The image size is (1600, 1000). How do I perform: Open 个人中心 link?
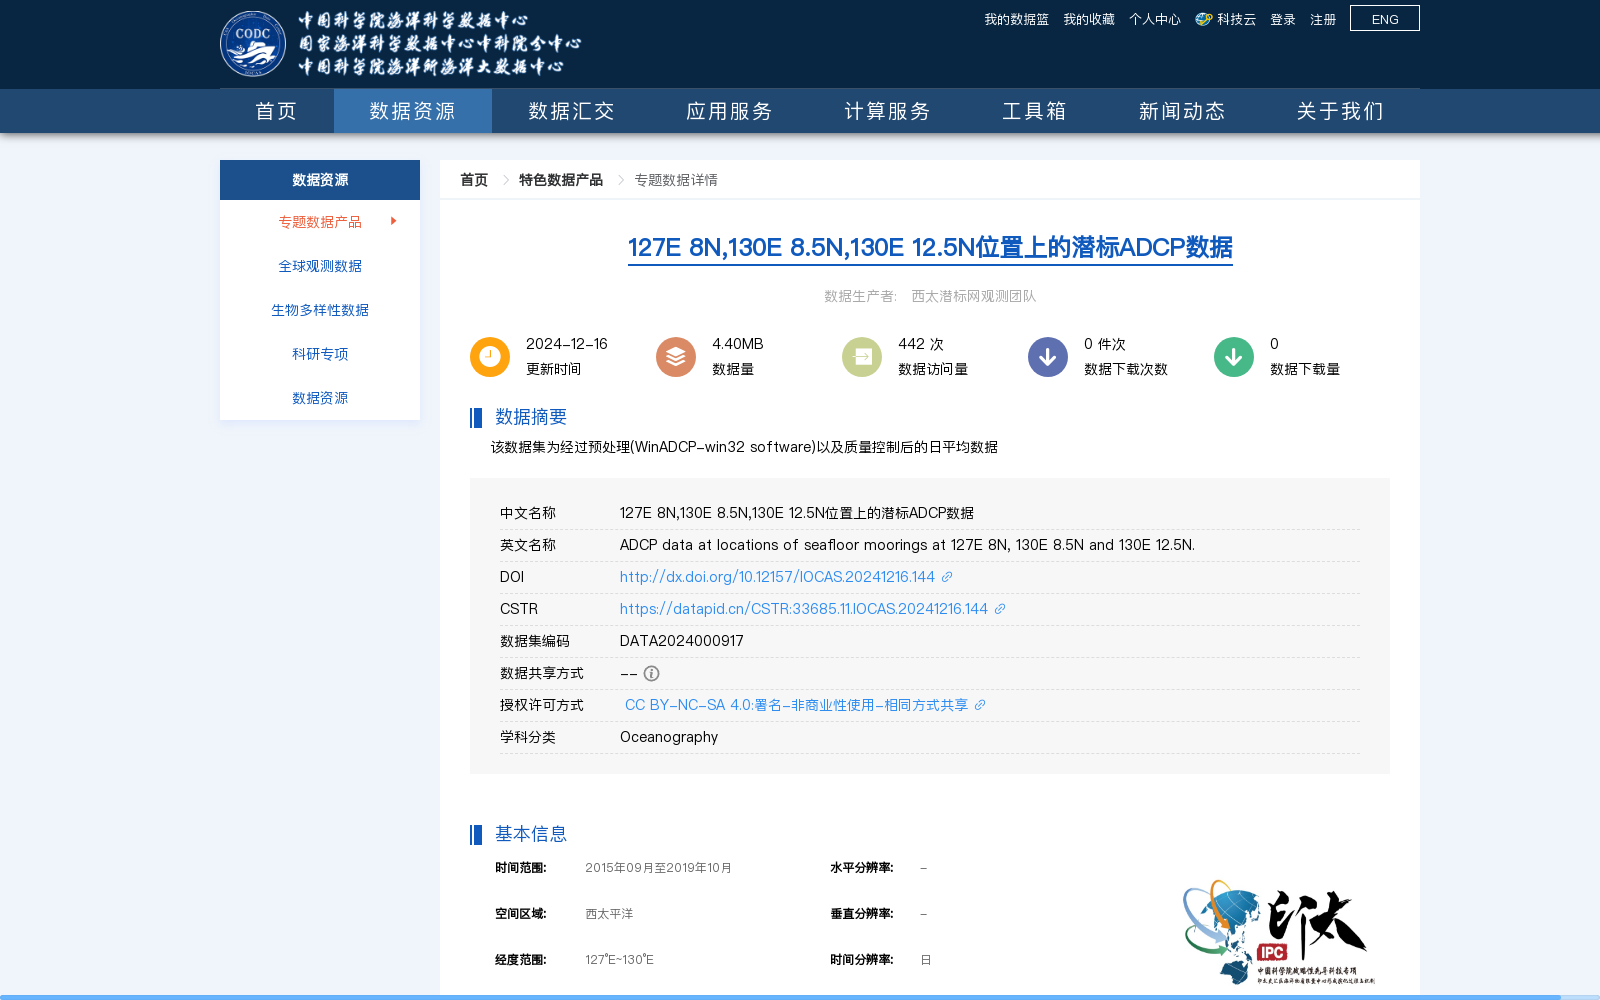tap(1155, 20)
